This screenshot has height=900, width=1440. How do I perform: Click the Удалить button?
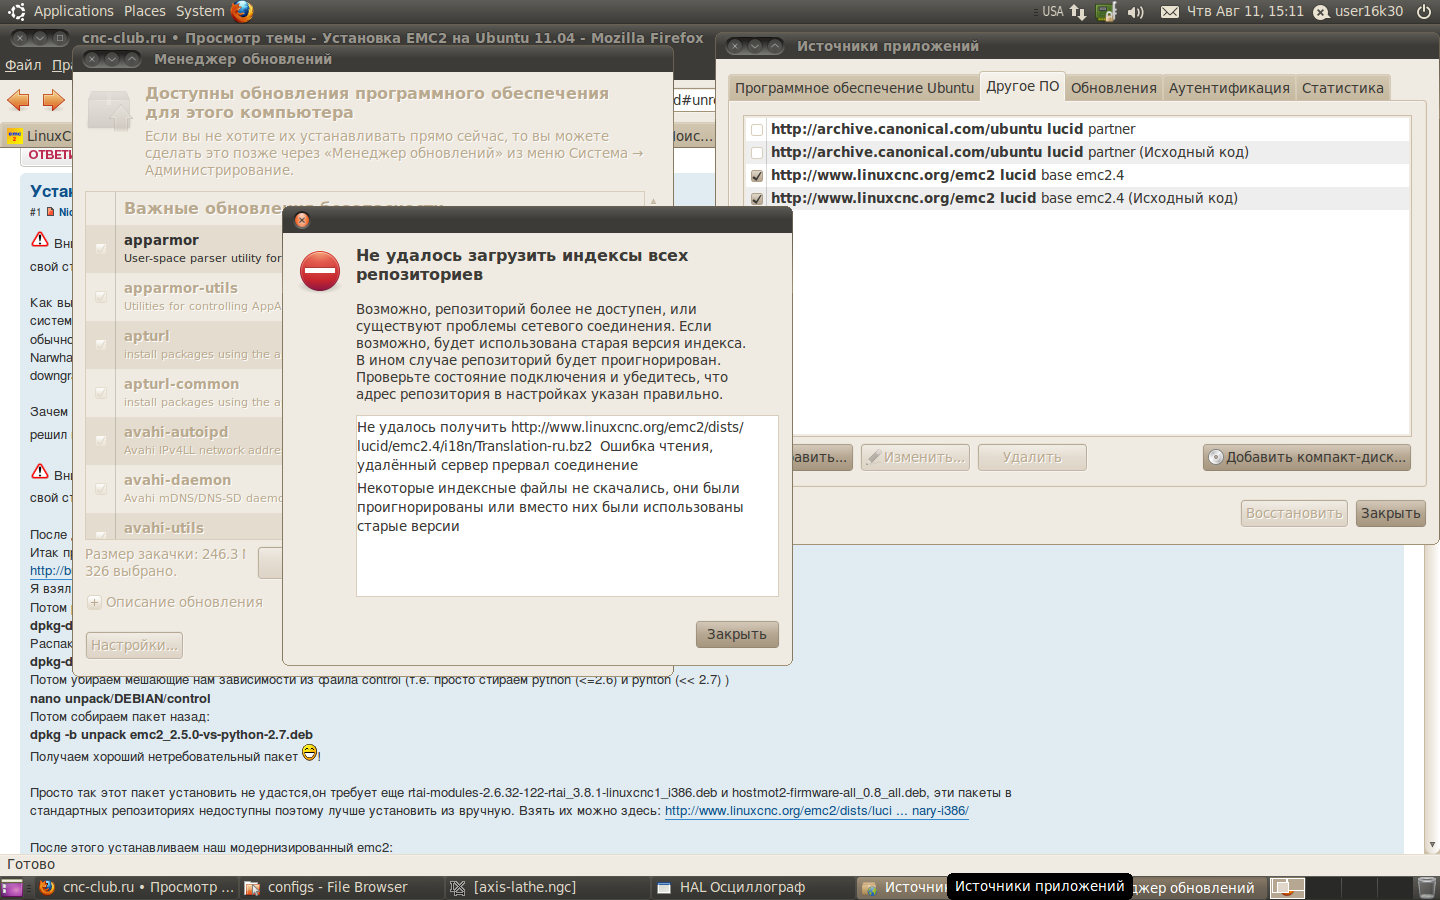click(1032, 457)
